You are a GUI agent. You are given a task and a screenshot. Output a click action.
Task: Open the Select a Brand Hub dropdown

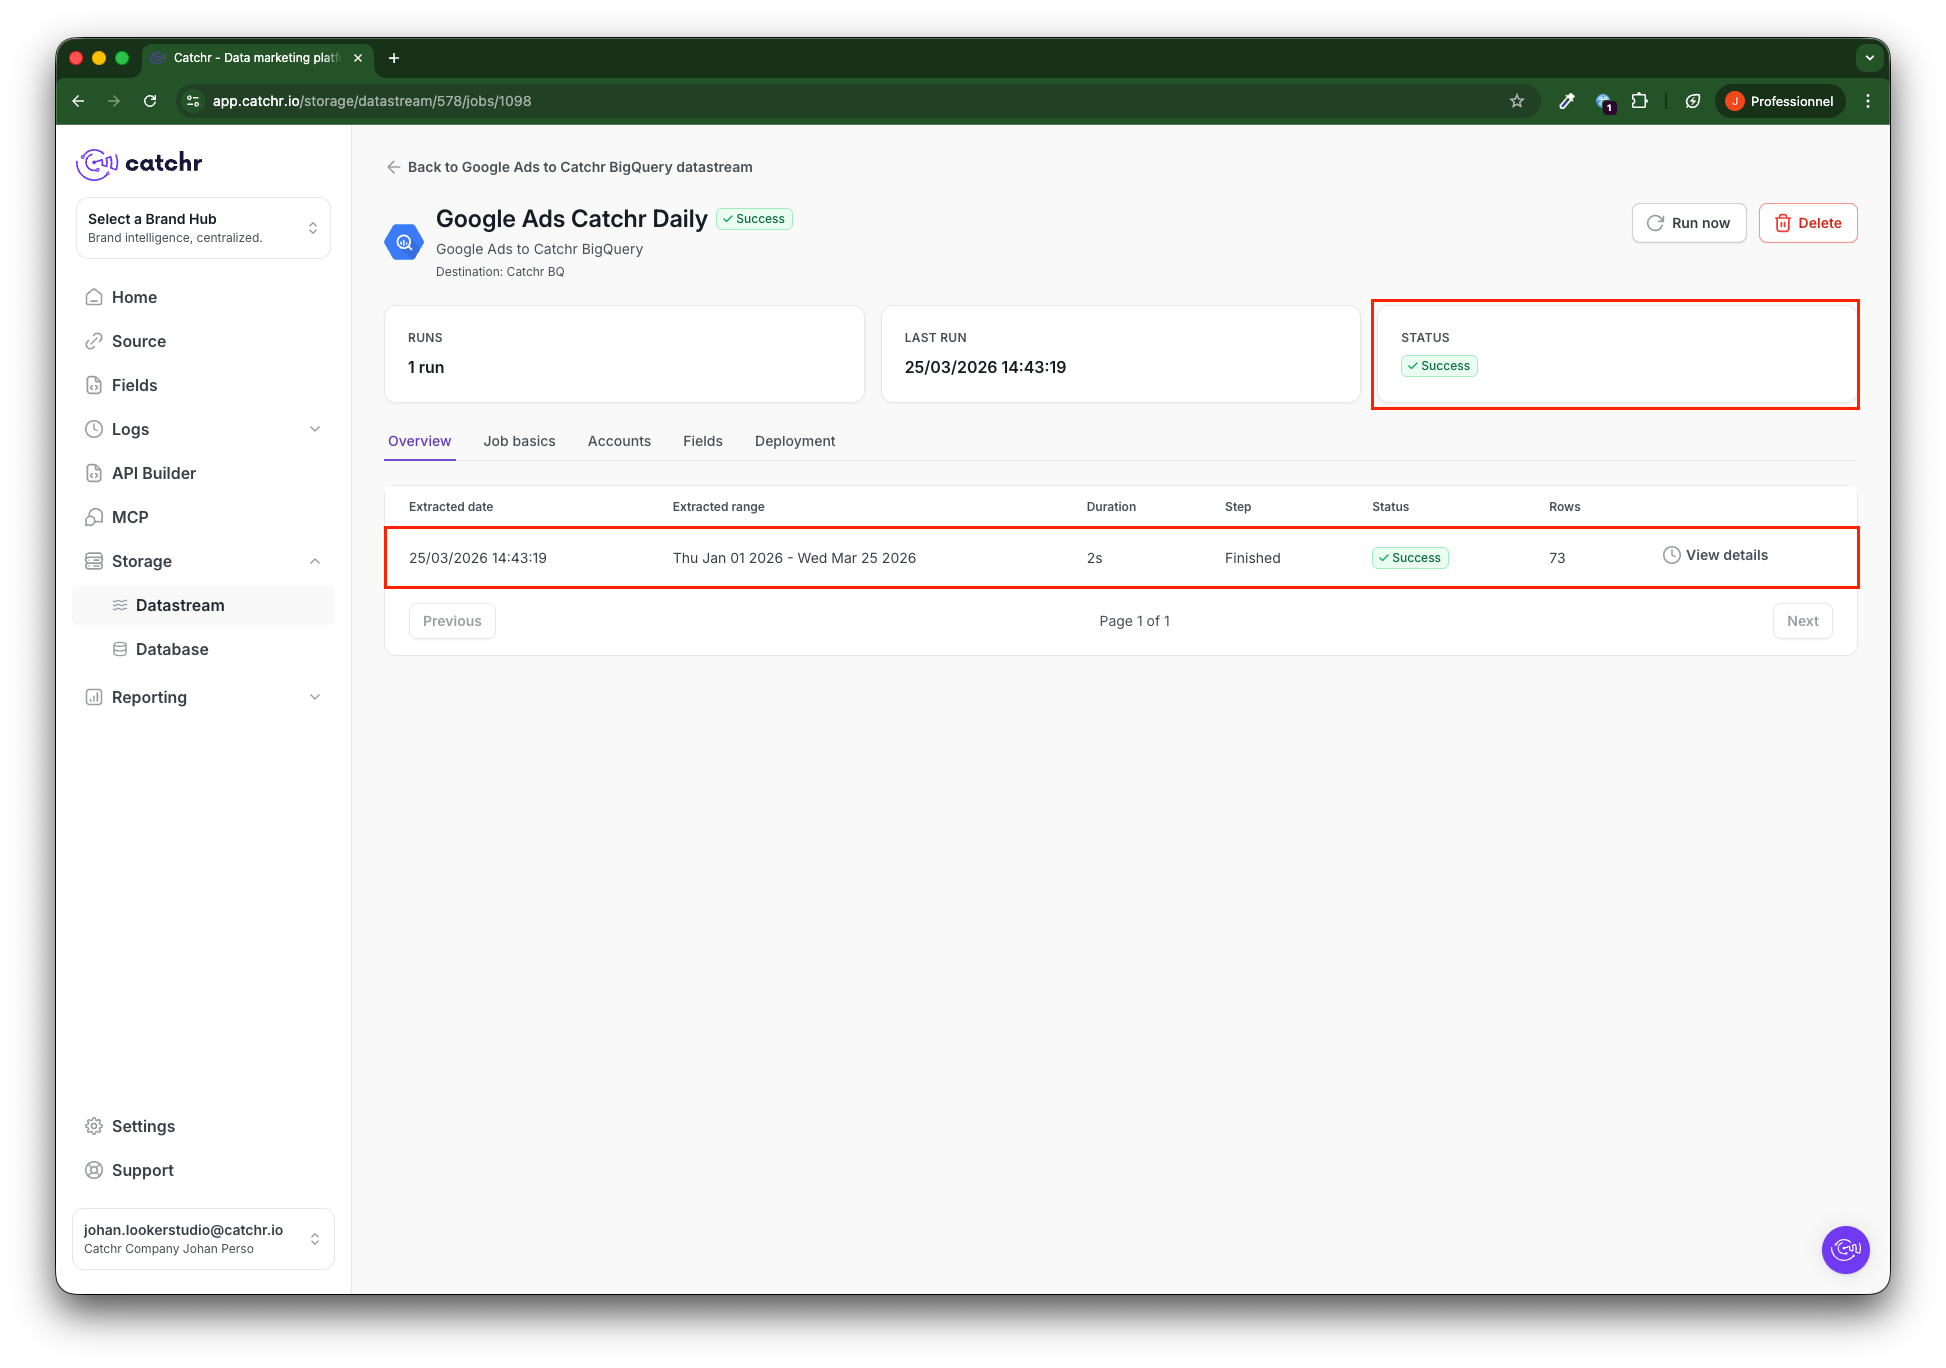tap(203, 228)
